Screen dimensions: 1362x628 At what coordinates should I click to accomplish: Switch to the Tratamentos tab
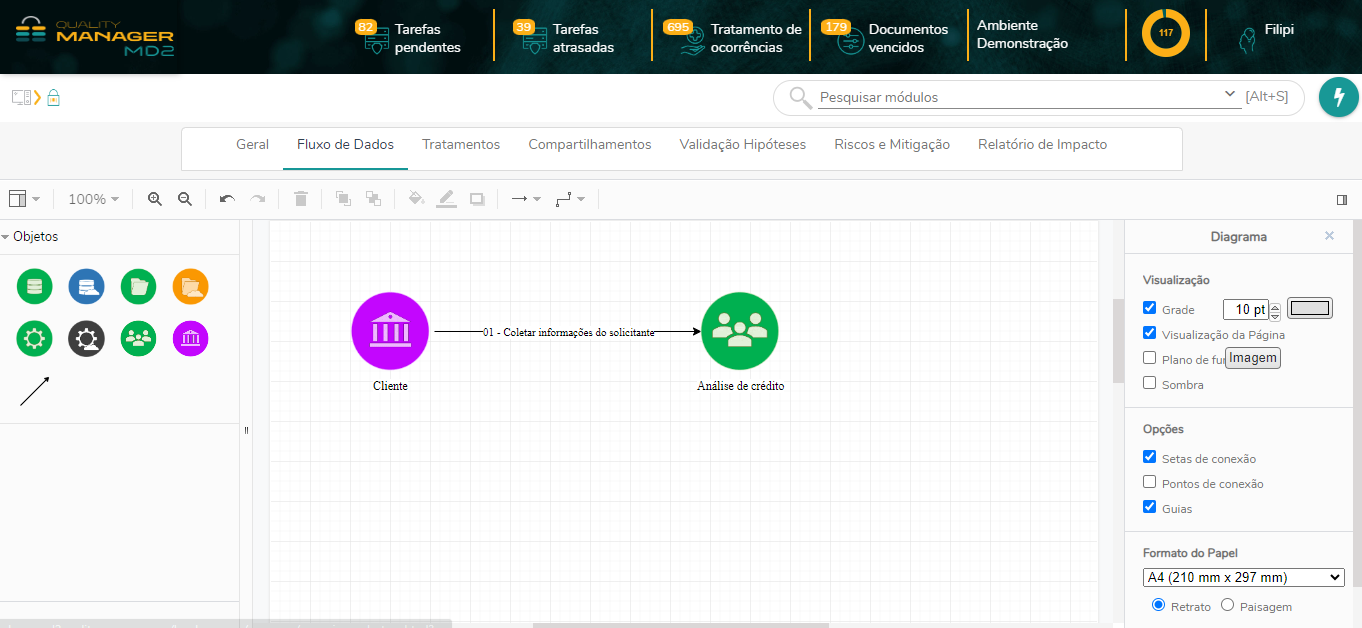[461, 145]
